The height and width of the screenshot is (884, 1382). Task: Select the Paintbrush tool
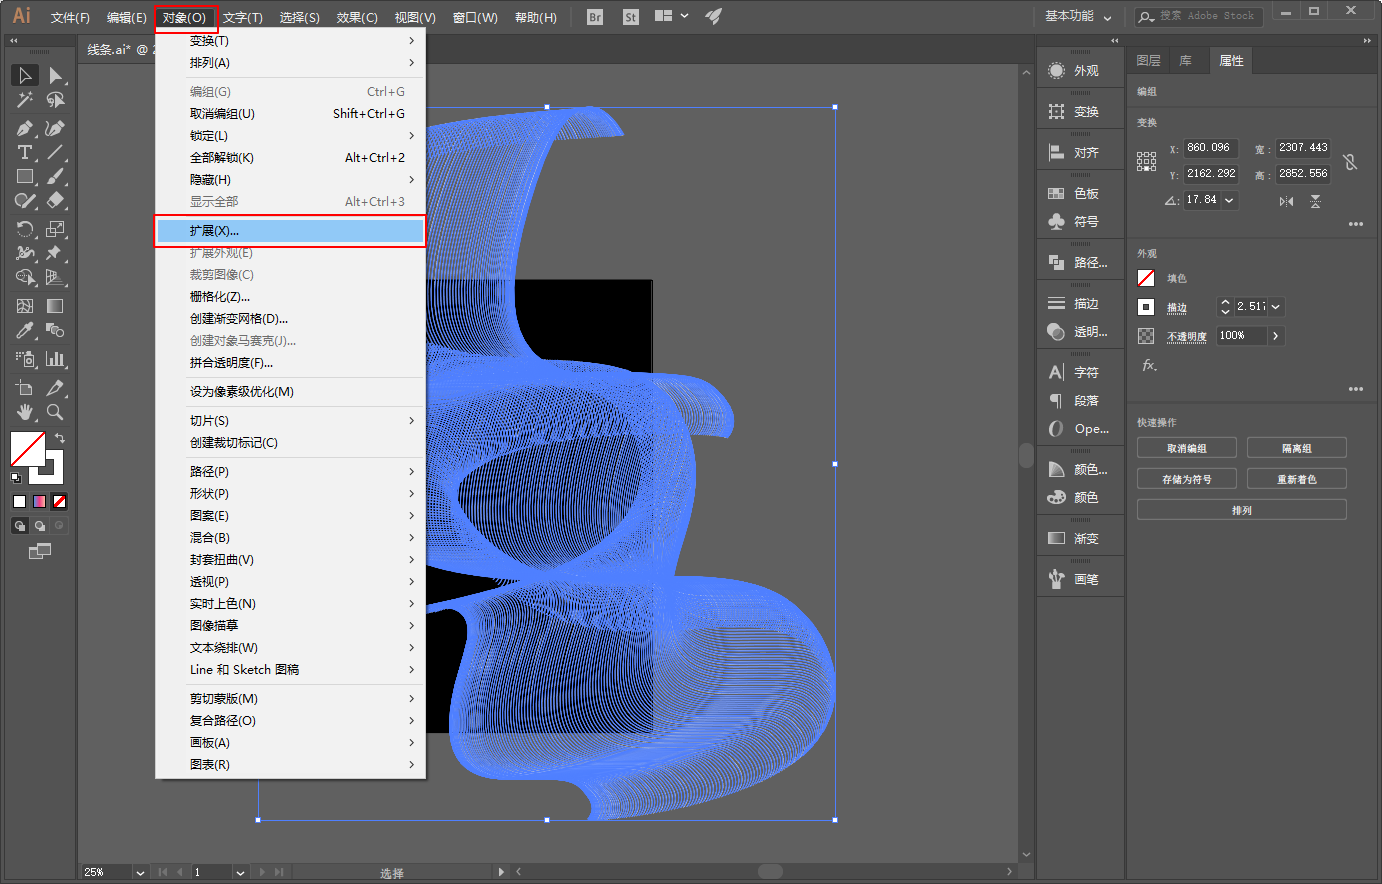click(x=56, y=176)
